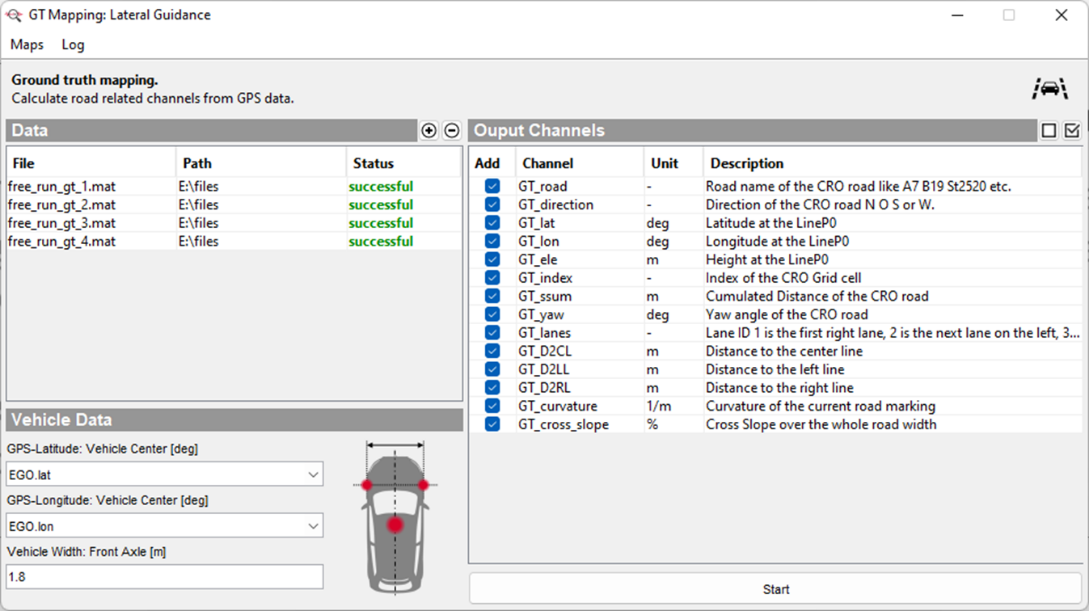Click the Status column header
Image resolution: width=1089 pixels, height=611 pixels.
tap(373, 163)
